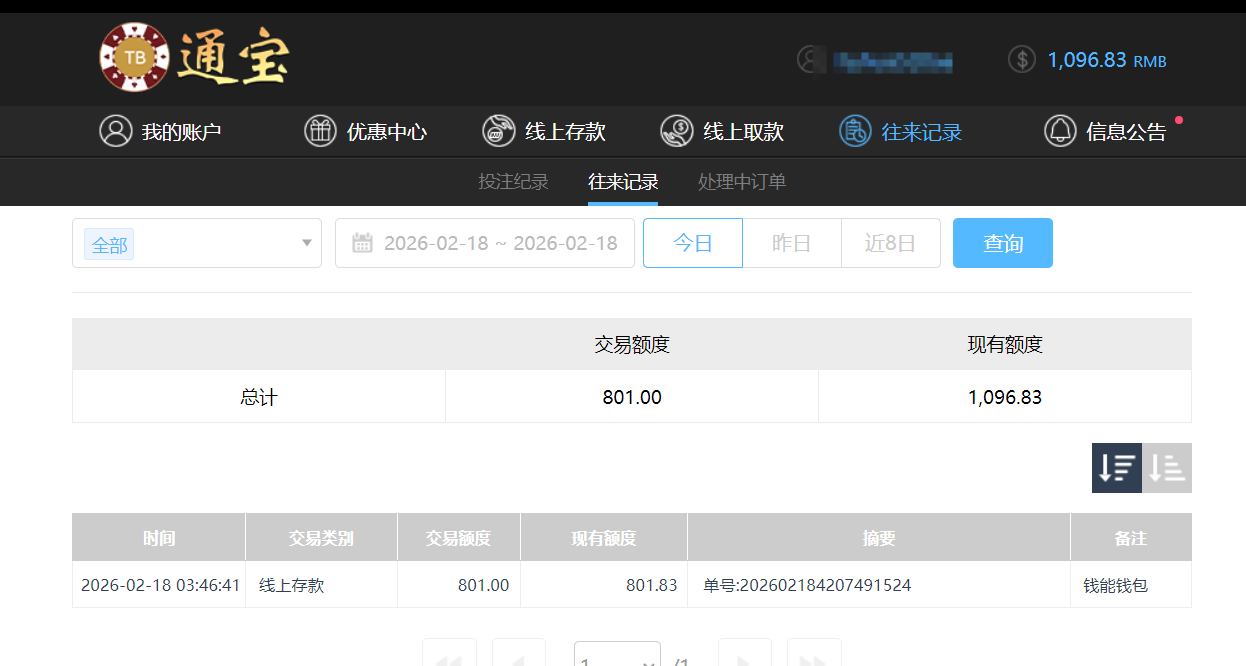Toggle sort order to descending
Viewport: 1246px width, 666px height.
(x=1116, y=467)
